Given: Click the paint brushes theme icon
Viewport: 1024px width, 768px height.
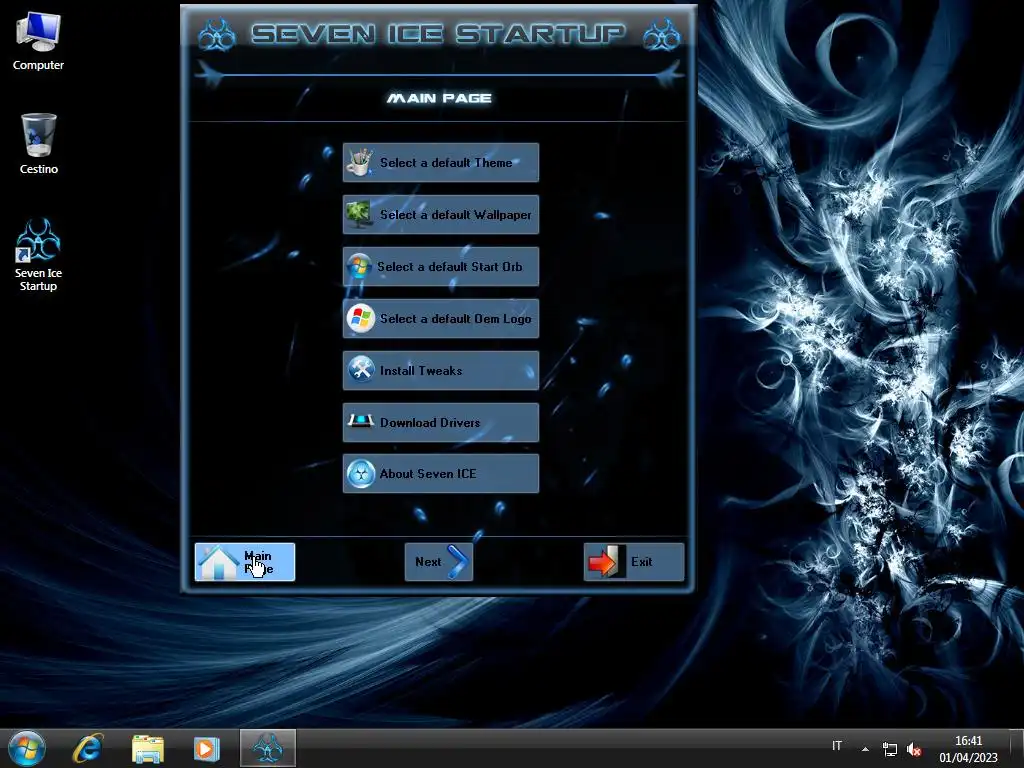Looking at the screenshot, I should 360,163.
